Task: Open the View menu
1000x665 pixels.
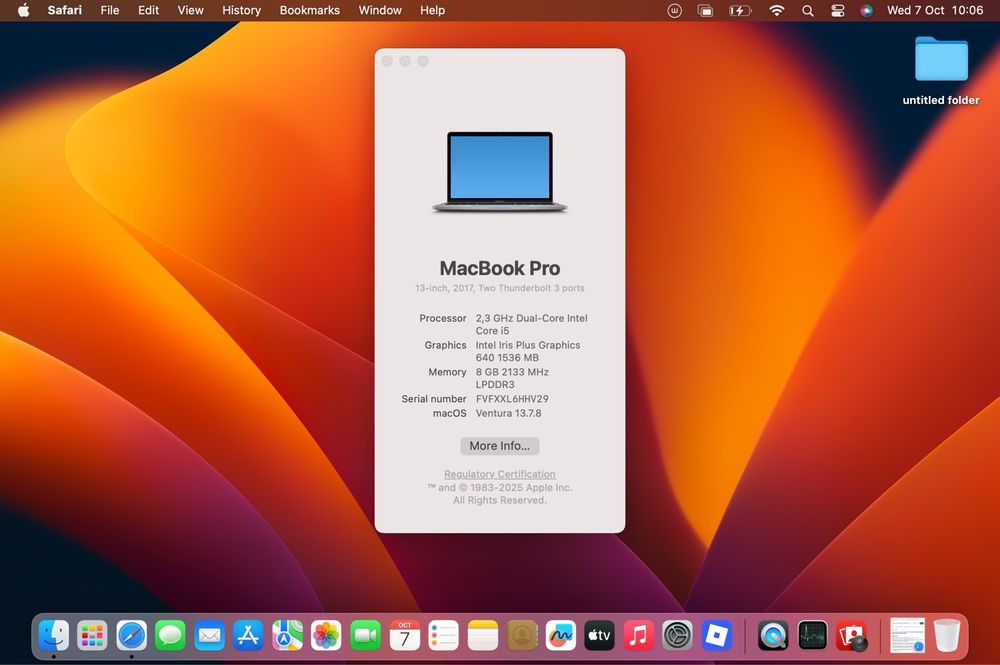Action: tap(190, 10)
